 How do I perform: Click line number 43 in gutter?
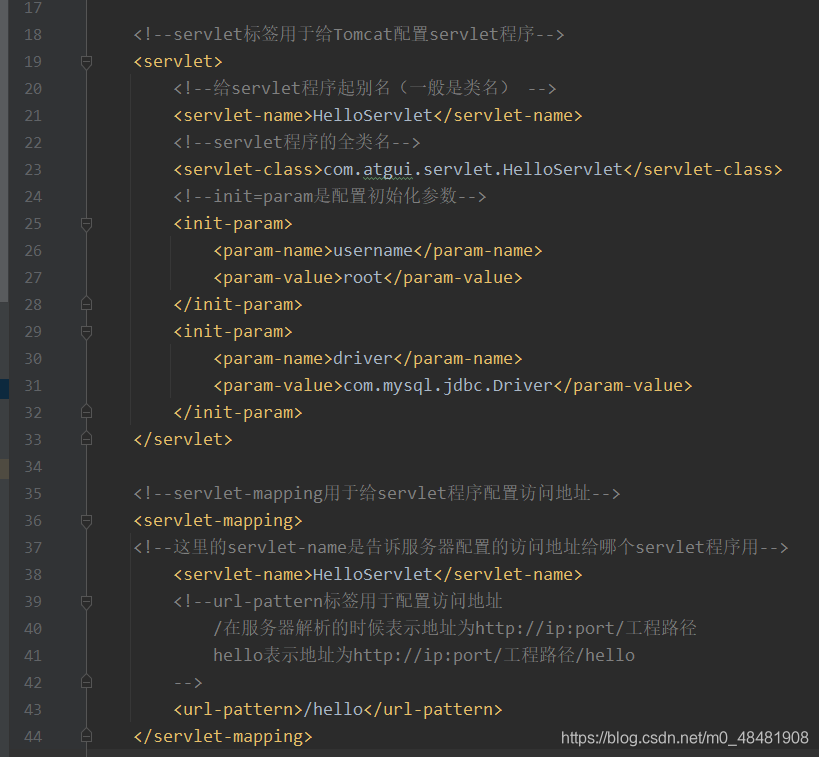[33, 710]
